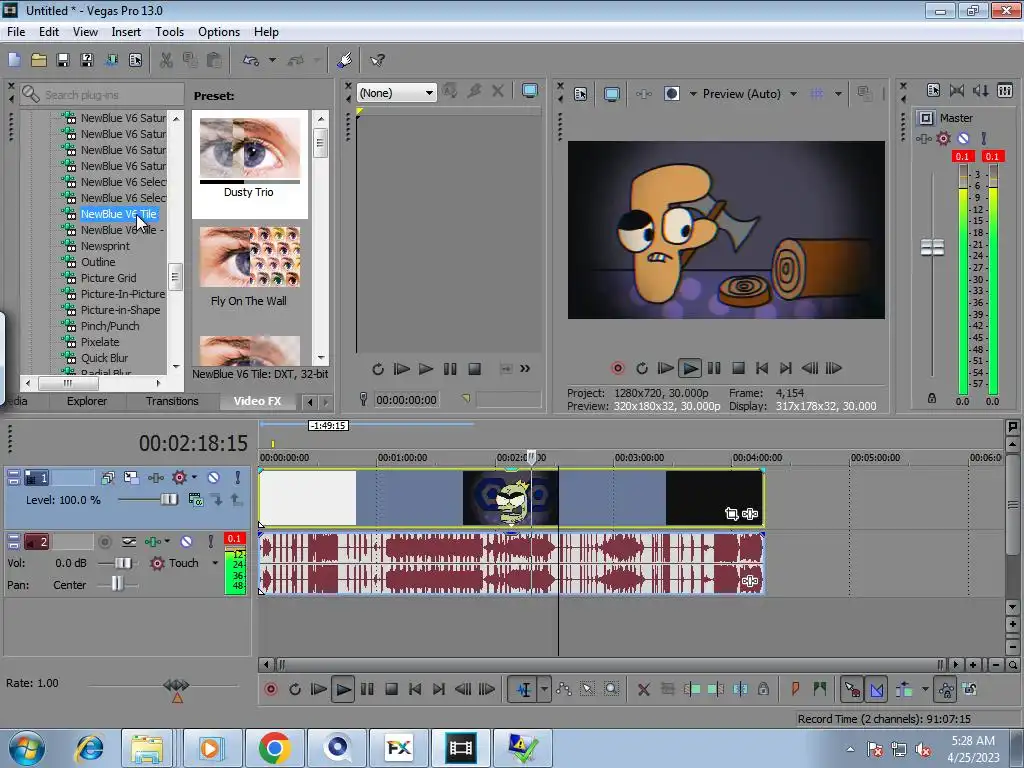Viewport: 1024px width, 768px height.
Task: Open Google Chrome from the taskbar
Action: click(x=274, y=748)
